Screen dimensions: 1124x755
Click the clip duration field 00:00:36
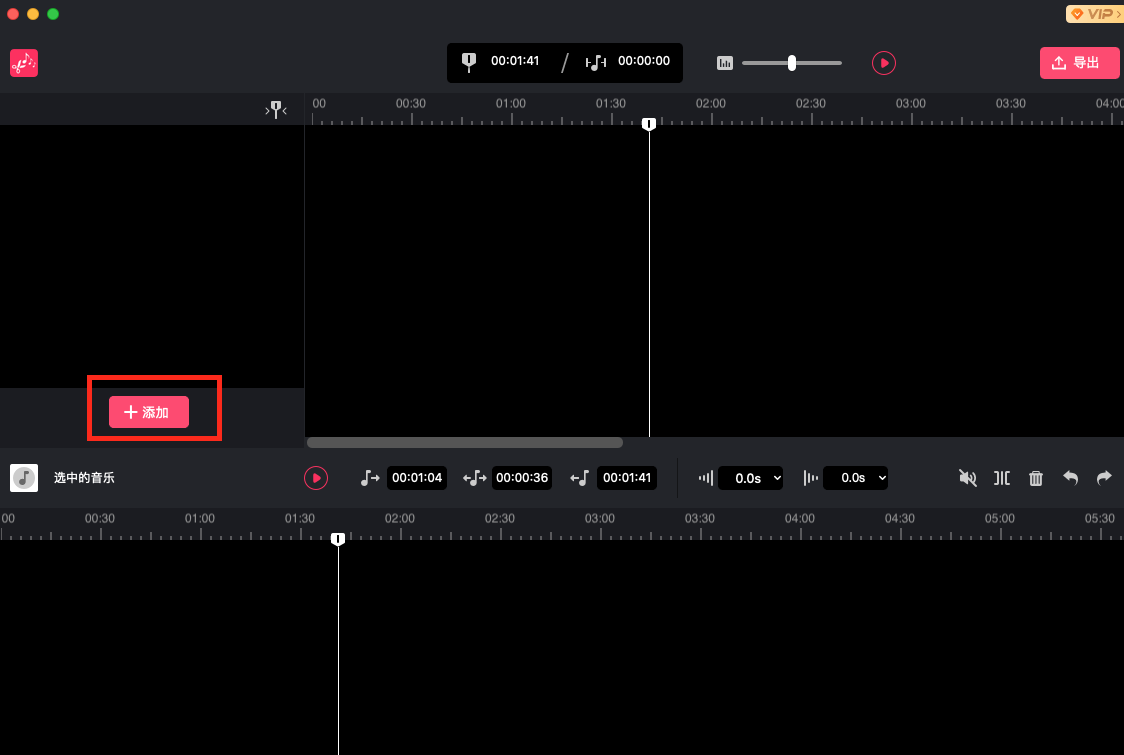coord(522,478)
